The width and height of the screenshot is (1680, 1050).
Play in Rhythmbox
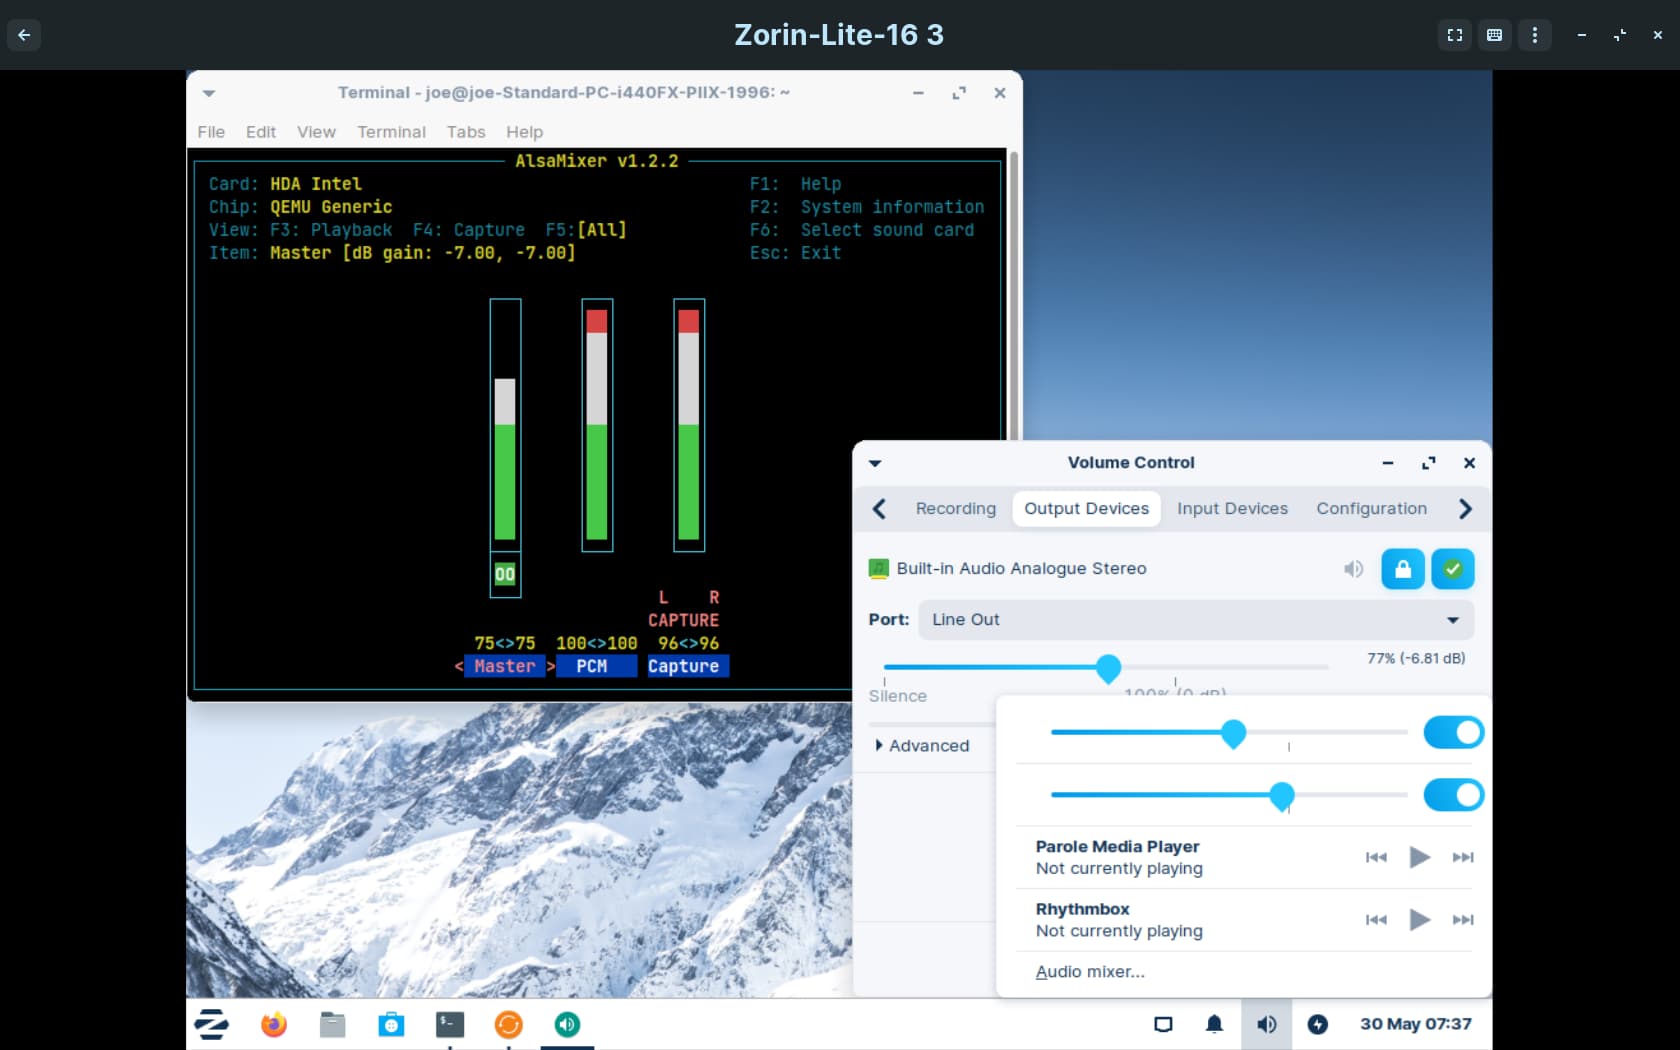click(1419, 920)
